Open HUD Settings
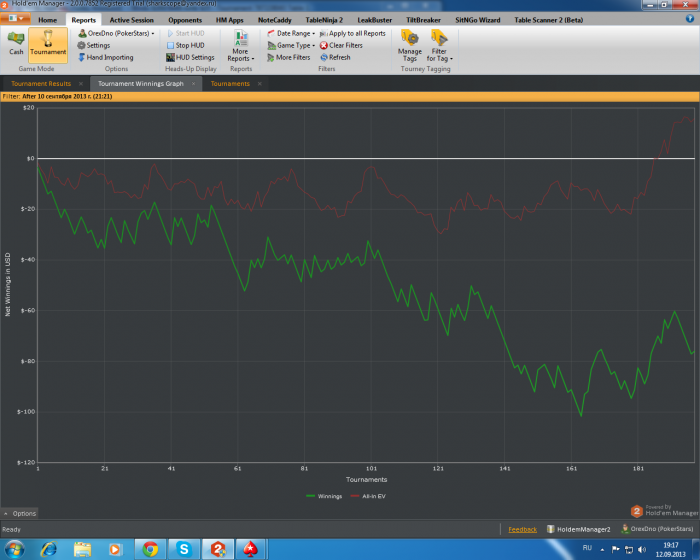Image resolution: width=700 pixels, height=560 pixels. [191, 57]
